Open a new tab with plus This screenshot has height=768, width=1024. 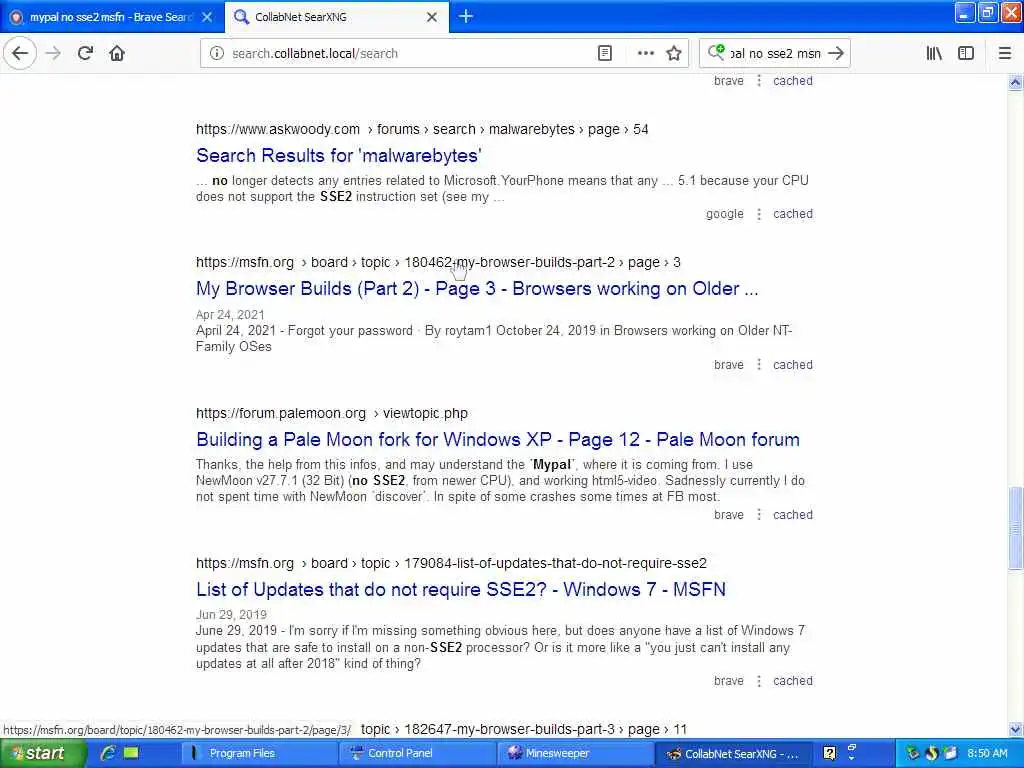pyautogui.click(x=466, y=16)
